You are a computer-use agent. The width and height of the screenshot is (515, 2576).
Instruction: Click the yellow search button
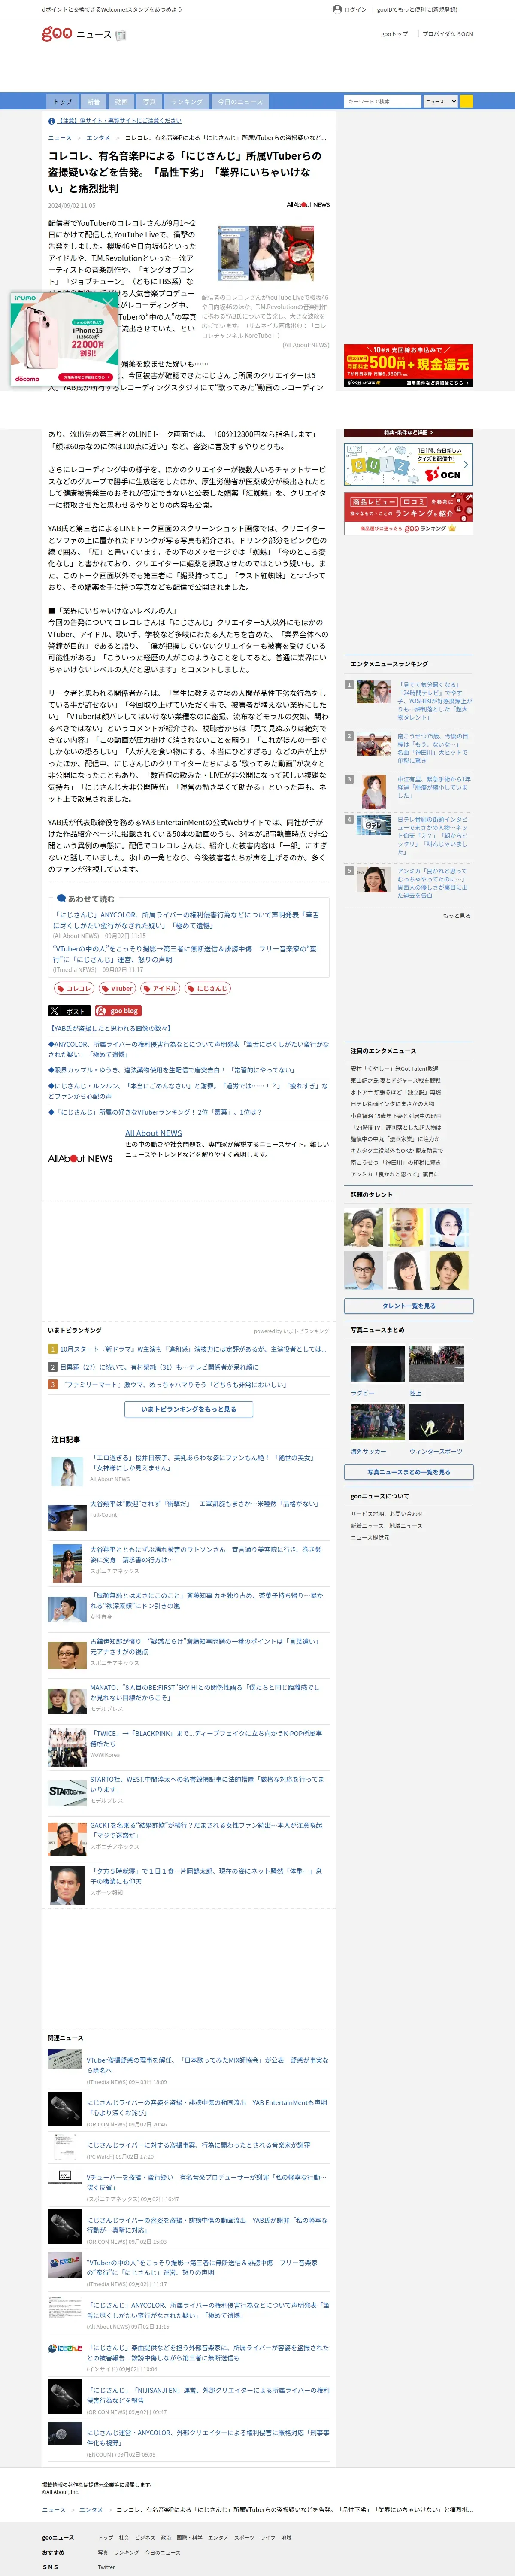pos(466,101)
